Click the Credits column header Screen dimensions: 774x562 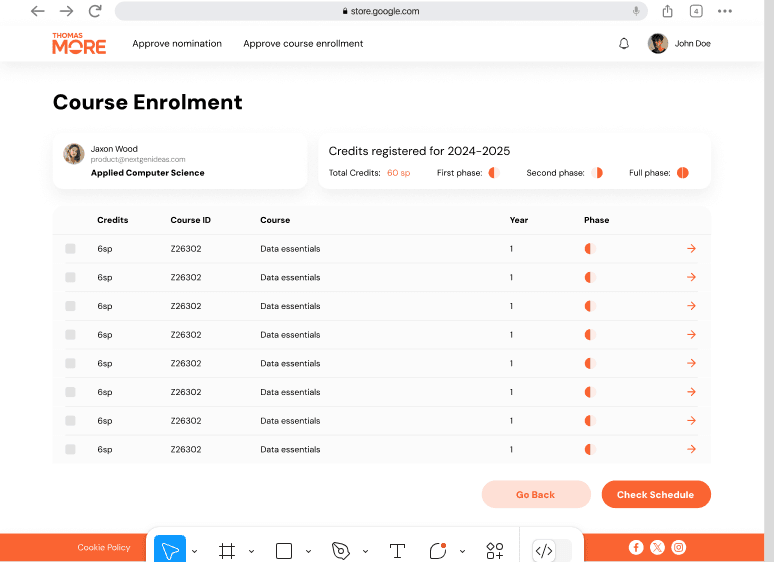(x=113, y=220)
